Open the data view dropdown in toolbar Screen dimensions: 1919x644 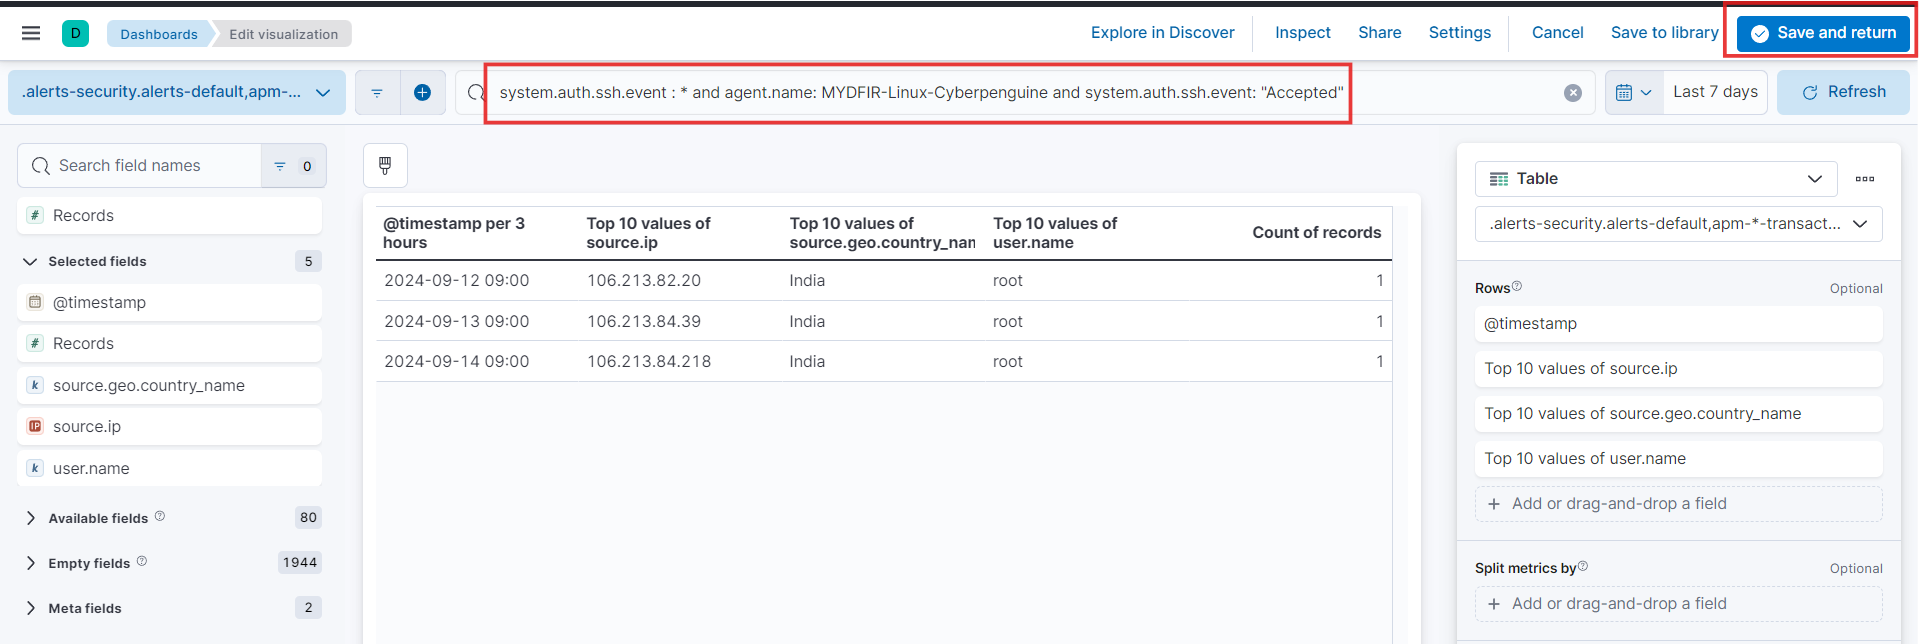pyautogui.click(x=177, y=92)
